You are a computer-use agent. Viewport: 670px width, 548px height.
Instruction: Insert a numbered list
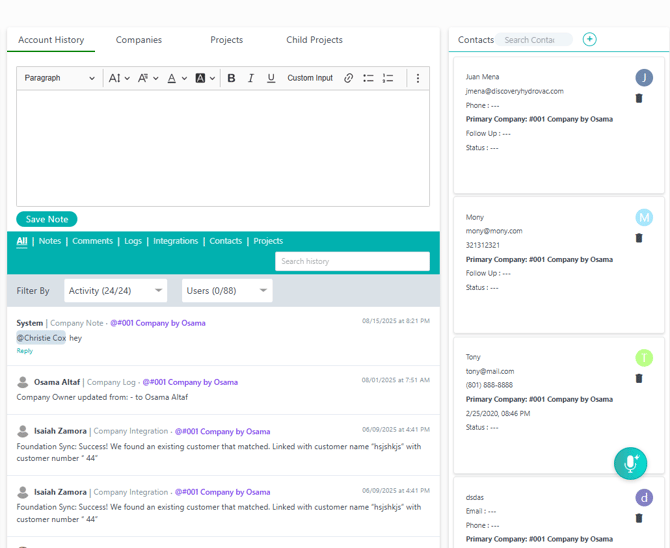(x=388, y=78)
